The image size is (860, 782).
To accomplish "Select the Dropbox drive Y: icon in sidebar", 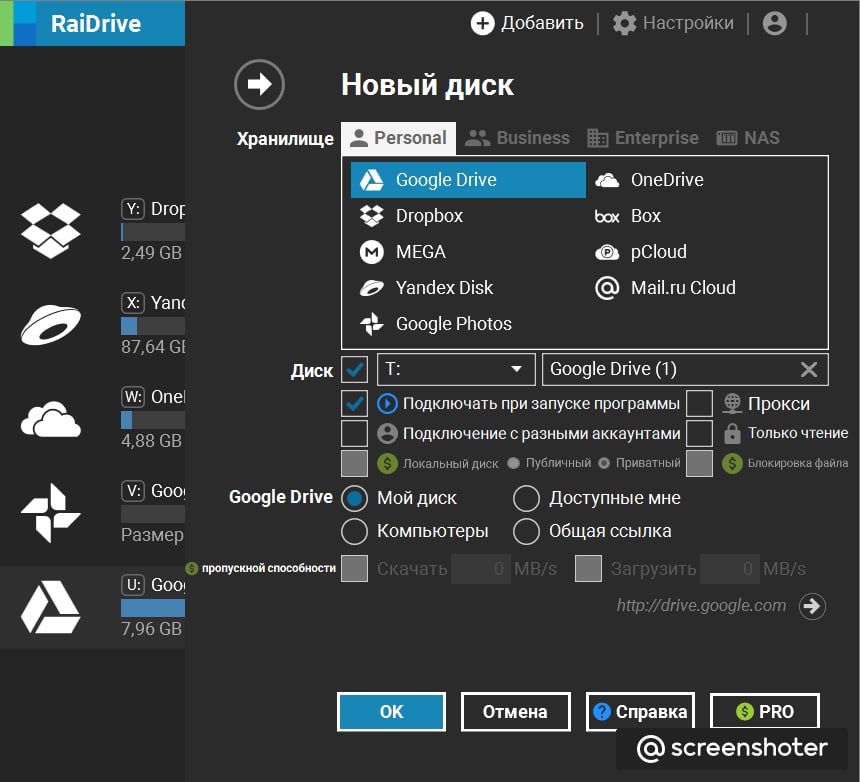I will pos(51,230).
